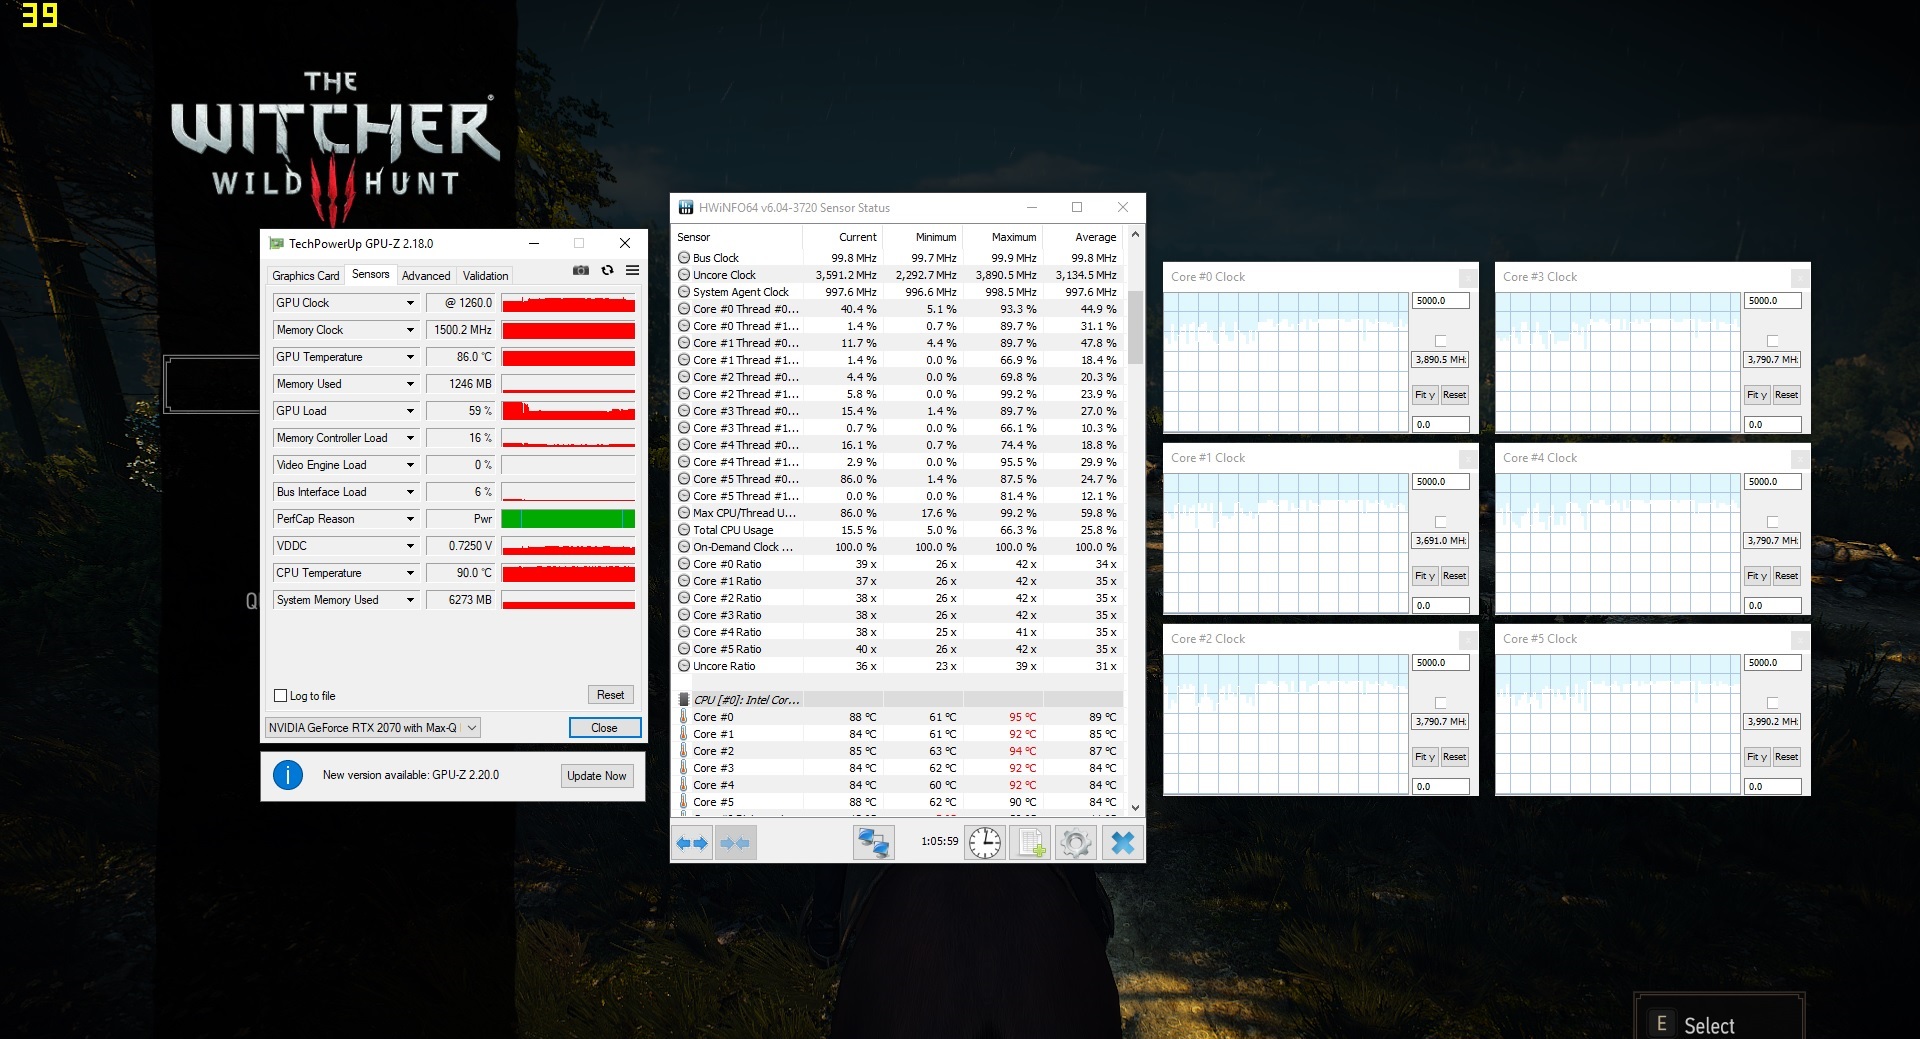This screenshot has height=1039, width=1920.
Task: Click the blue X icon in HWiNFO toolbar
Action: tap(1122, 843)
